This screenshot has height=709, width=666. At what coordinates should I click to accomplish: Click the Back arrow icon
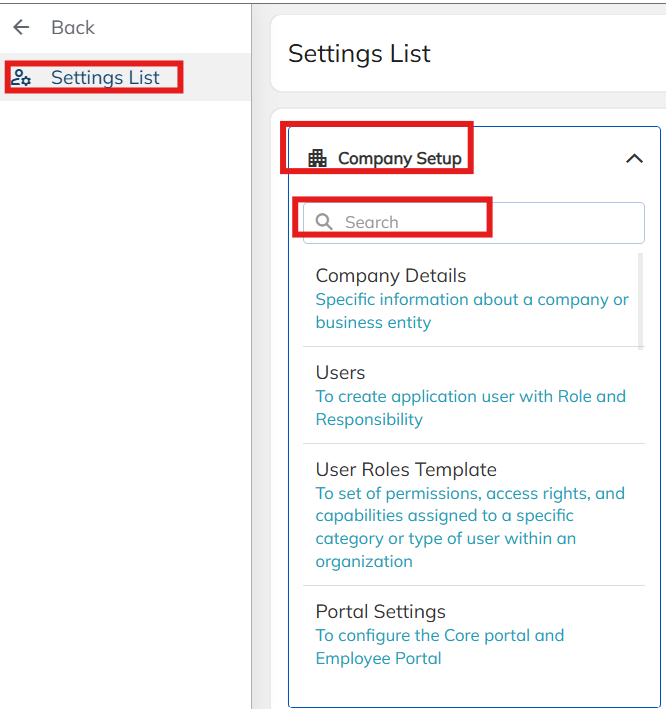coord(22,27)
